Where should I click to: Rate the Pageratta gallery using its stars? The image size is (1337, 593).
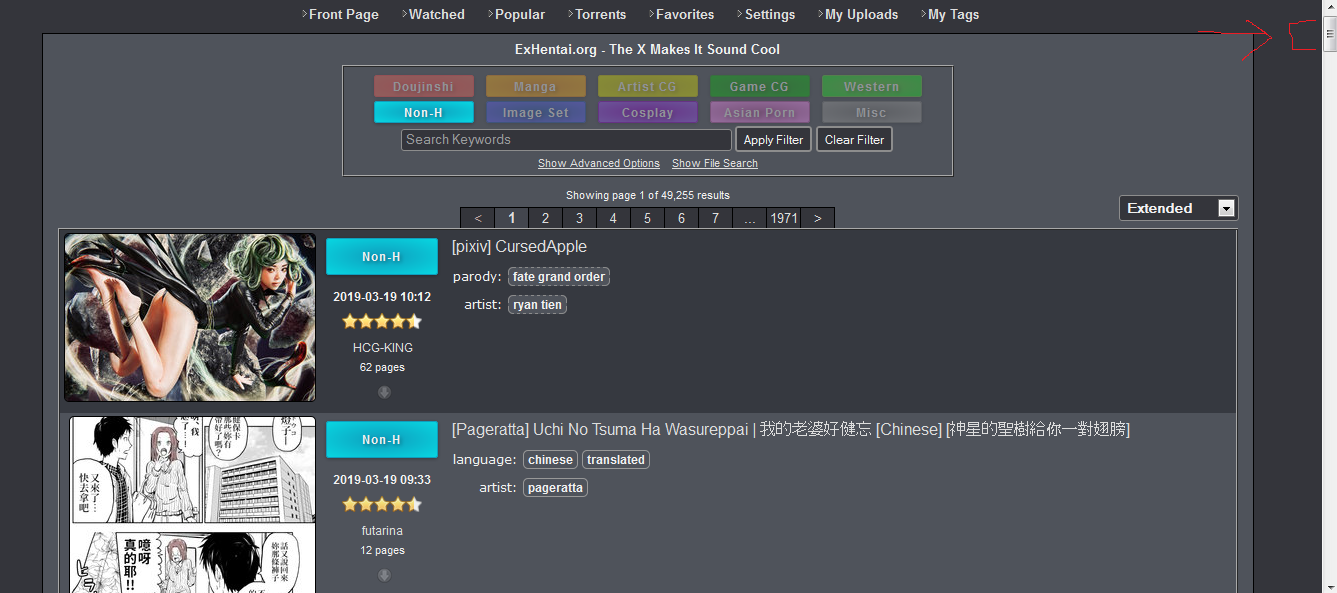point(382,505)
